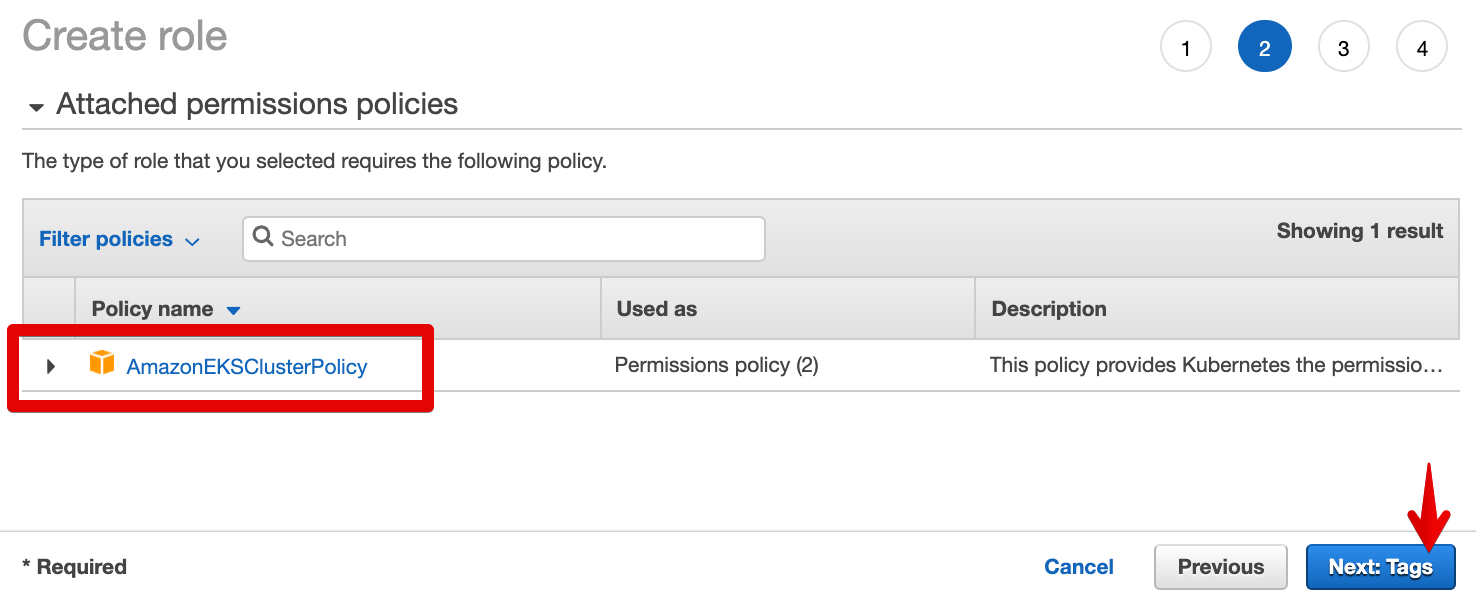Image resolution: width=1476 pixels, height=592 pixels.
Task: Click the truncated policy description text
Action: pyautogui.click(x=1215, y=366)
